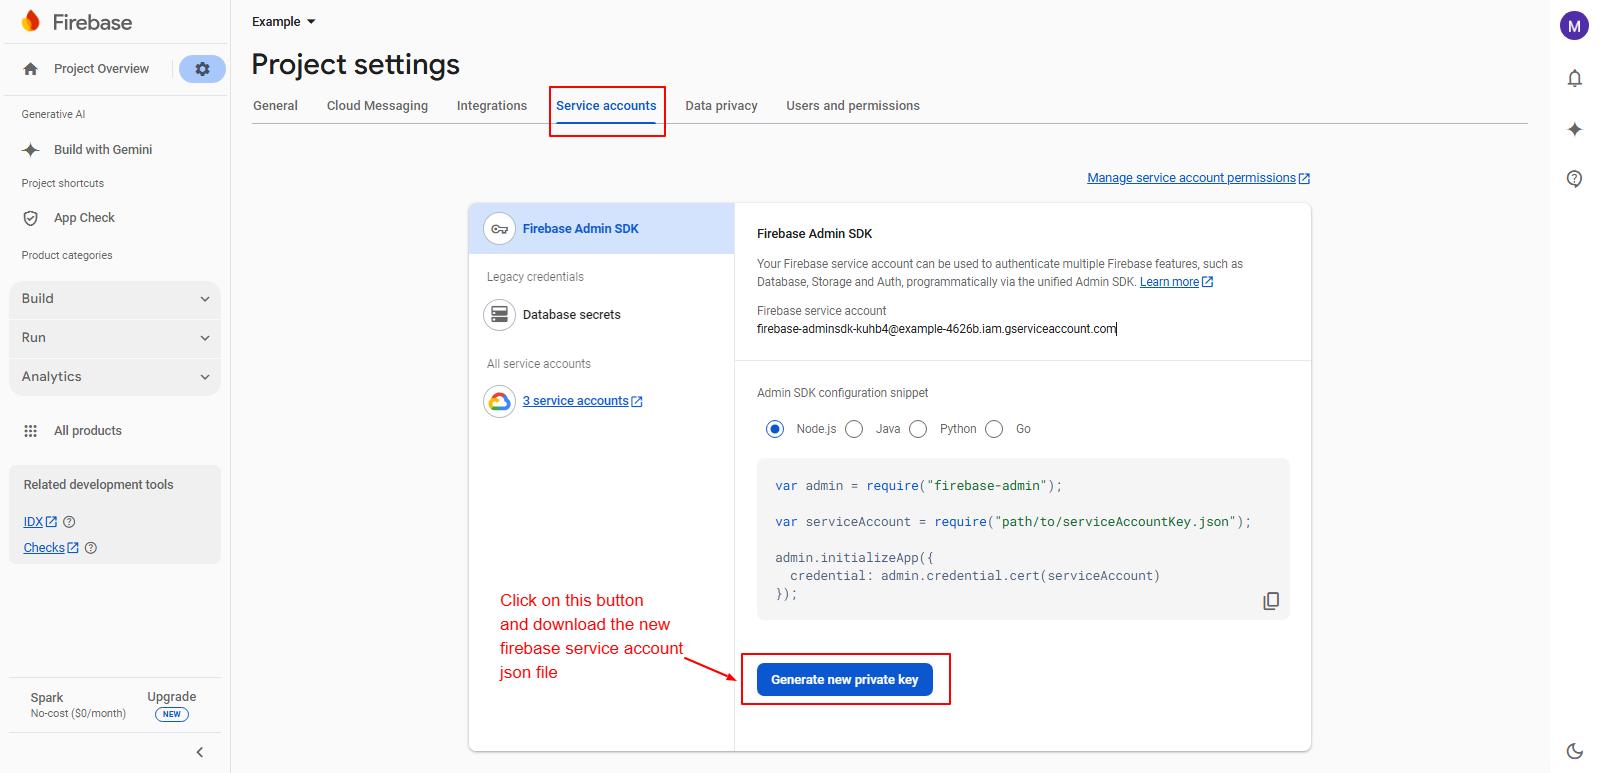Collapse the sidebar with the chevron arrow
Viewport: 1600px width, 773px height.
[200, 752]
